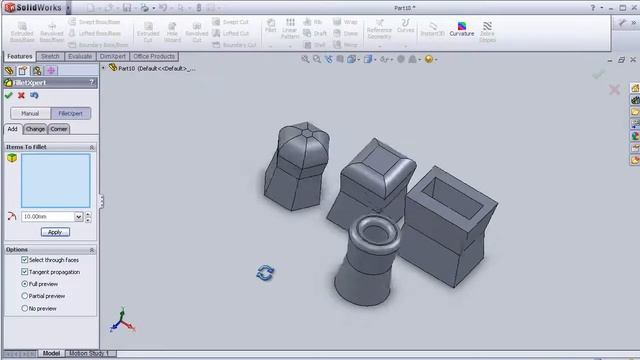Click the Zoom to Fit icon
The width and height of the screenshot is (640, 360).
305,59
